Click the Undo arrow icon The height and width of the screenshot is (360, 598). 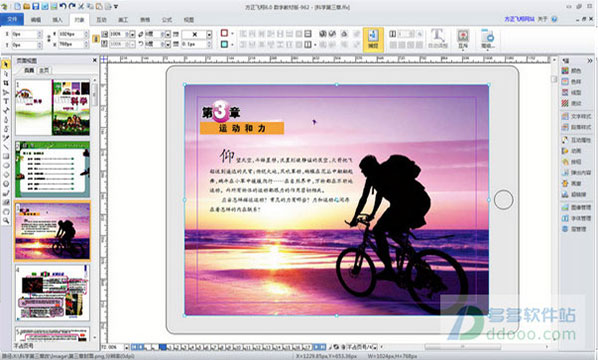(63, 6)
